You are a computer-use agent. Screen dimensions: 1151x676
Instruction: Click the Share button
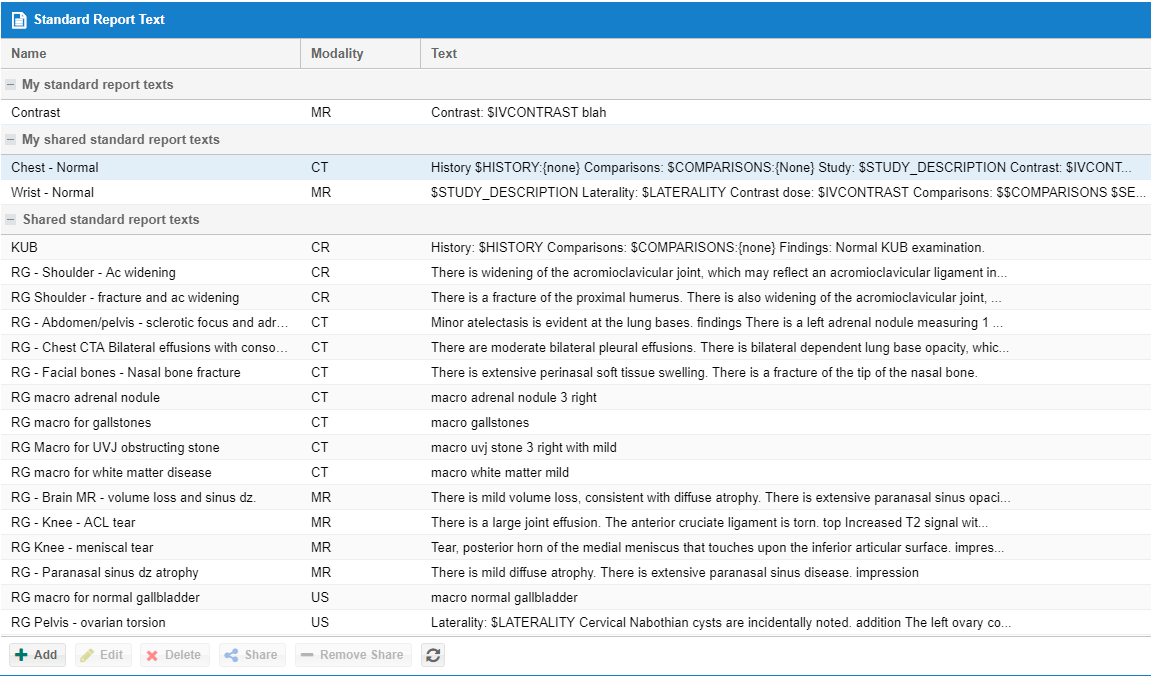[252, 655]
